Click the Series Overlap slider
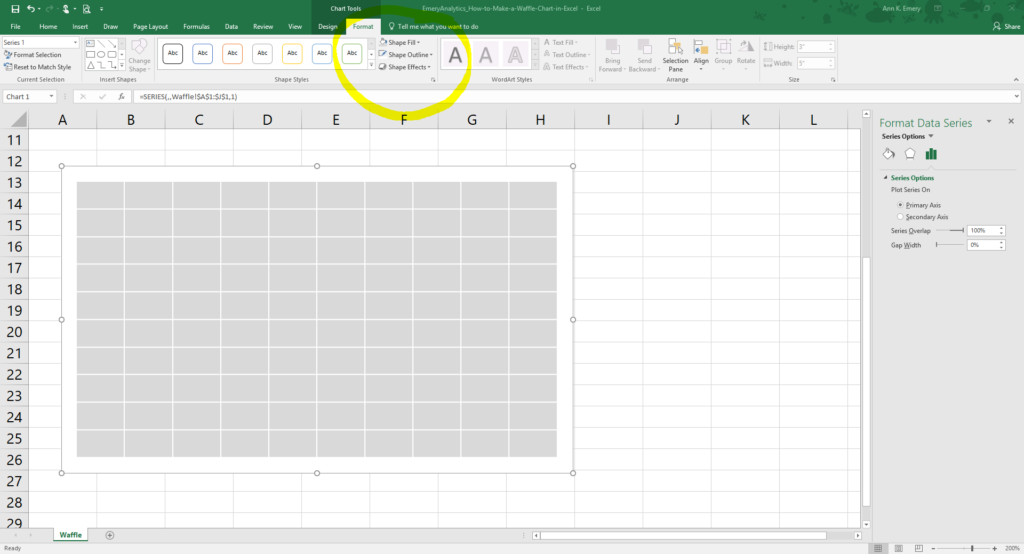Screen dimensions: 1024x554 click(x=950, y=231)
